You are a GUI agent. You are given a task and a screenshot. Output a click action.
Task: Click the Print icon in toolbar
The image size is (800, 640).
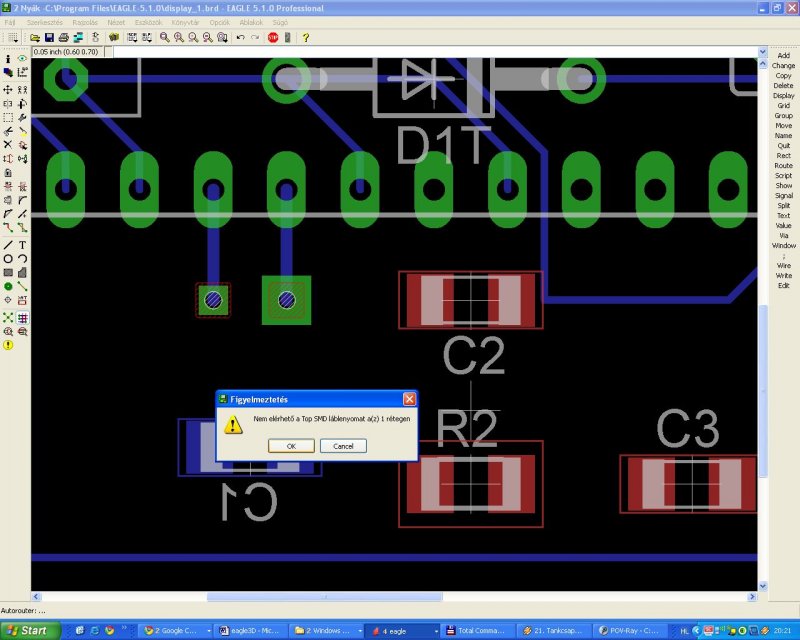pos(63,37)
